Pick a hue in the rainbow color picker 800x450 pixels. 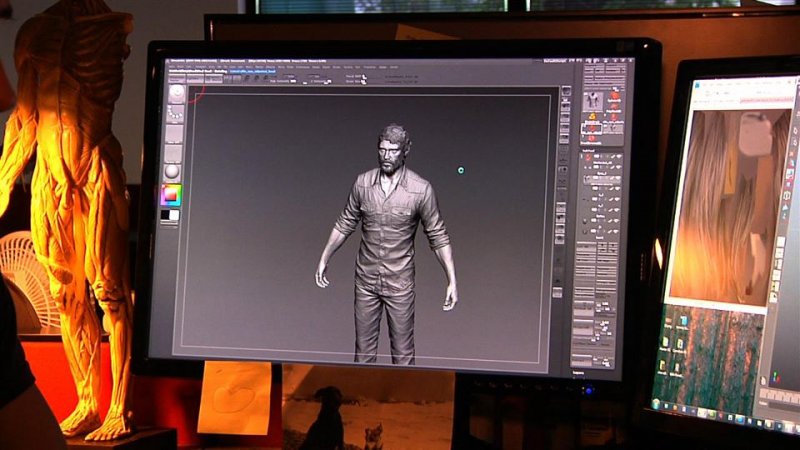point(171,195)
